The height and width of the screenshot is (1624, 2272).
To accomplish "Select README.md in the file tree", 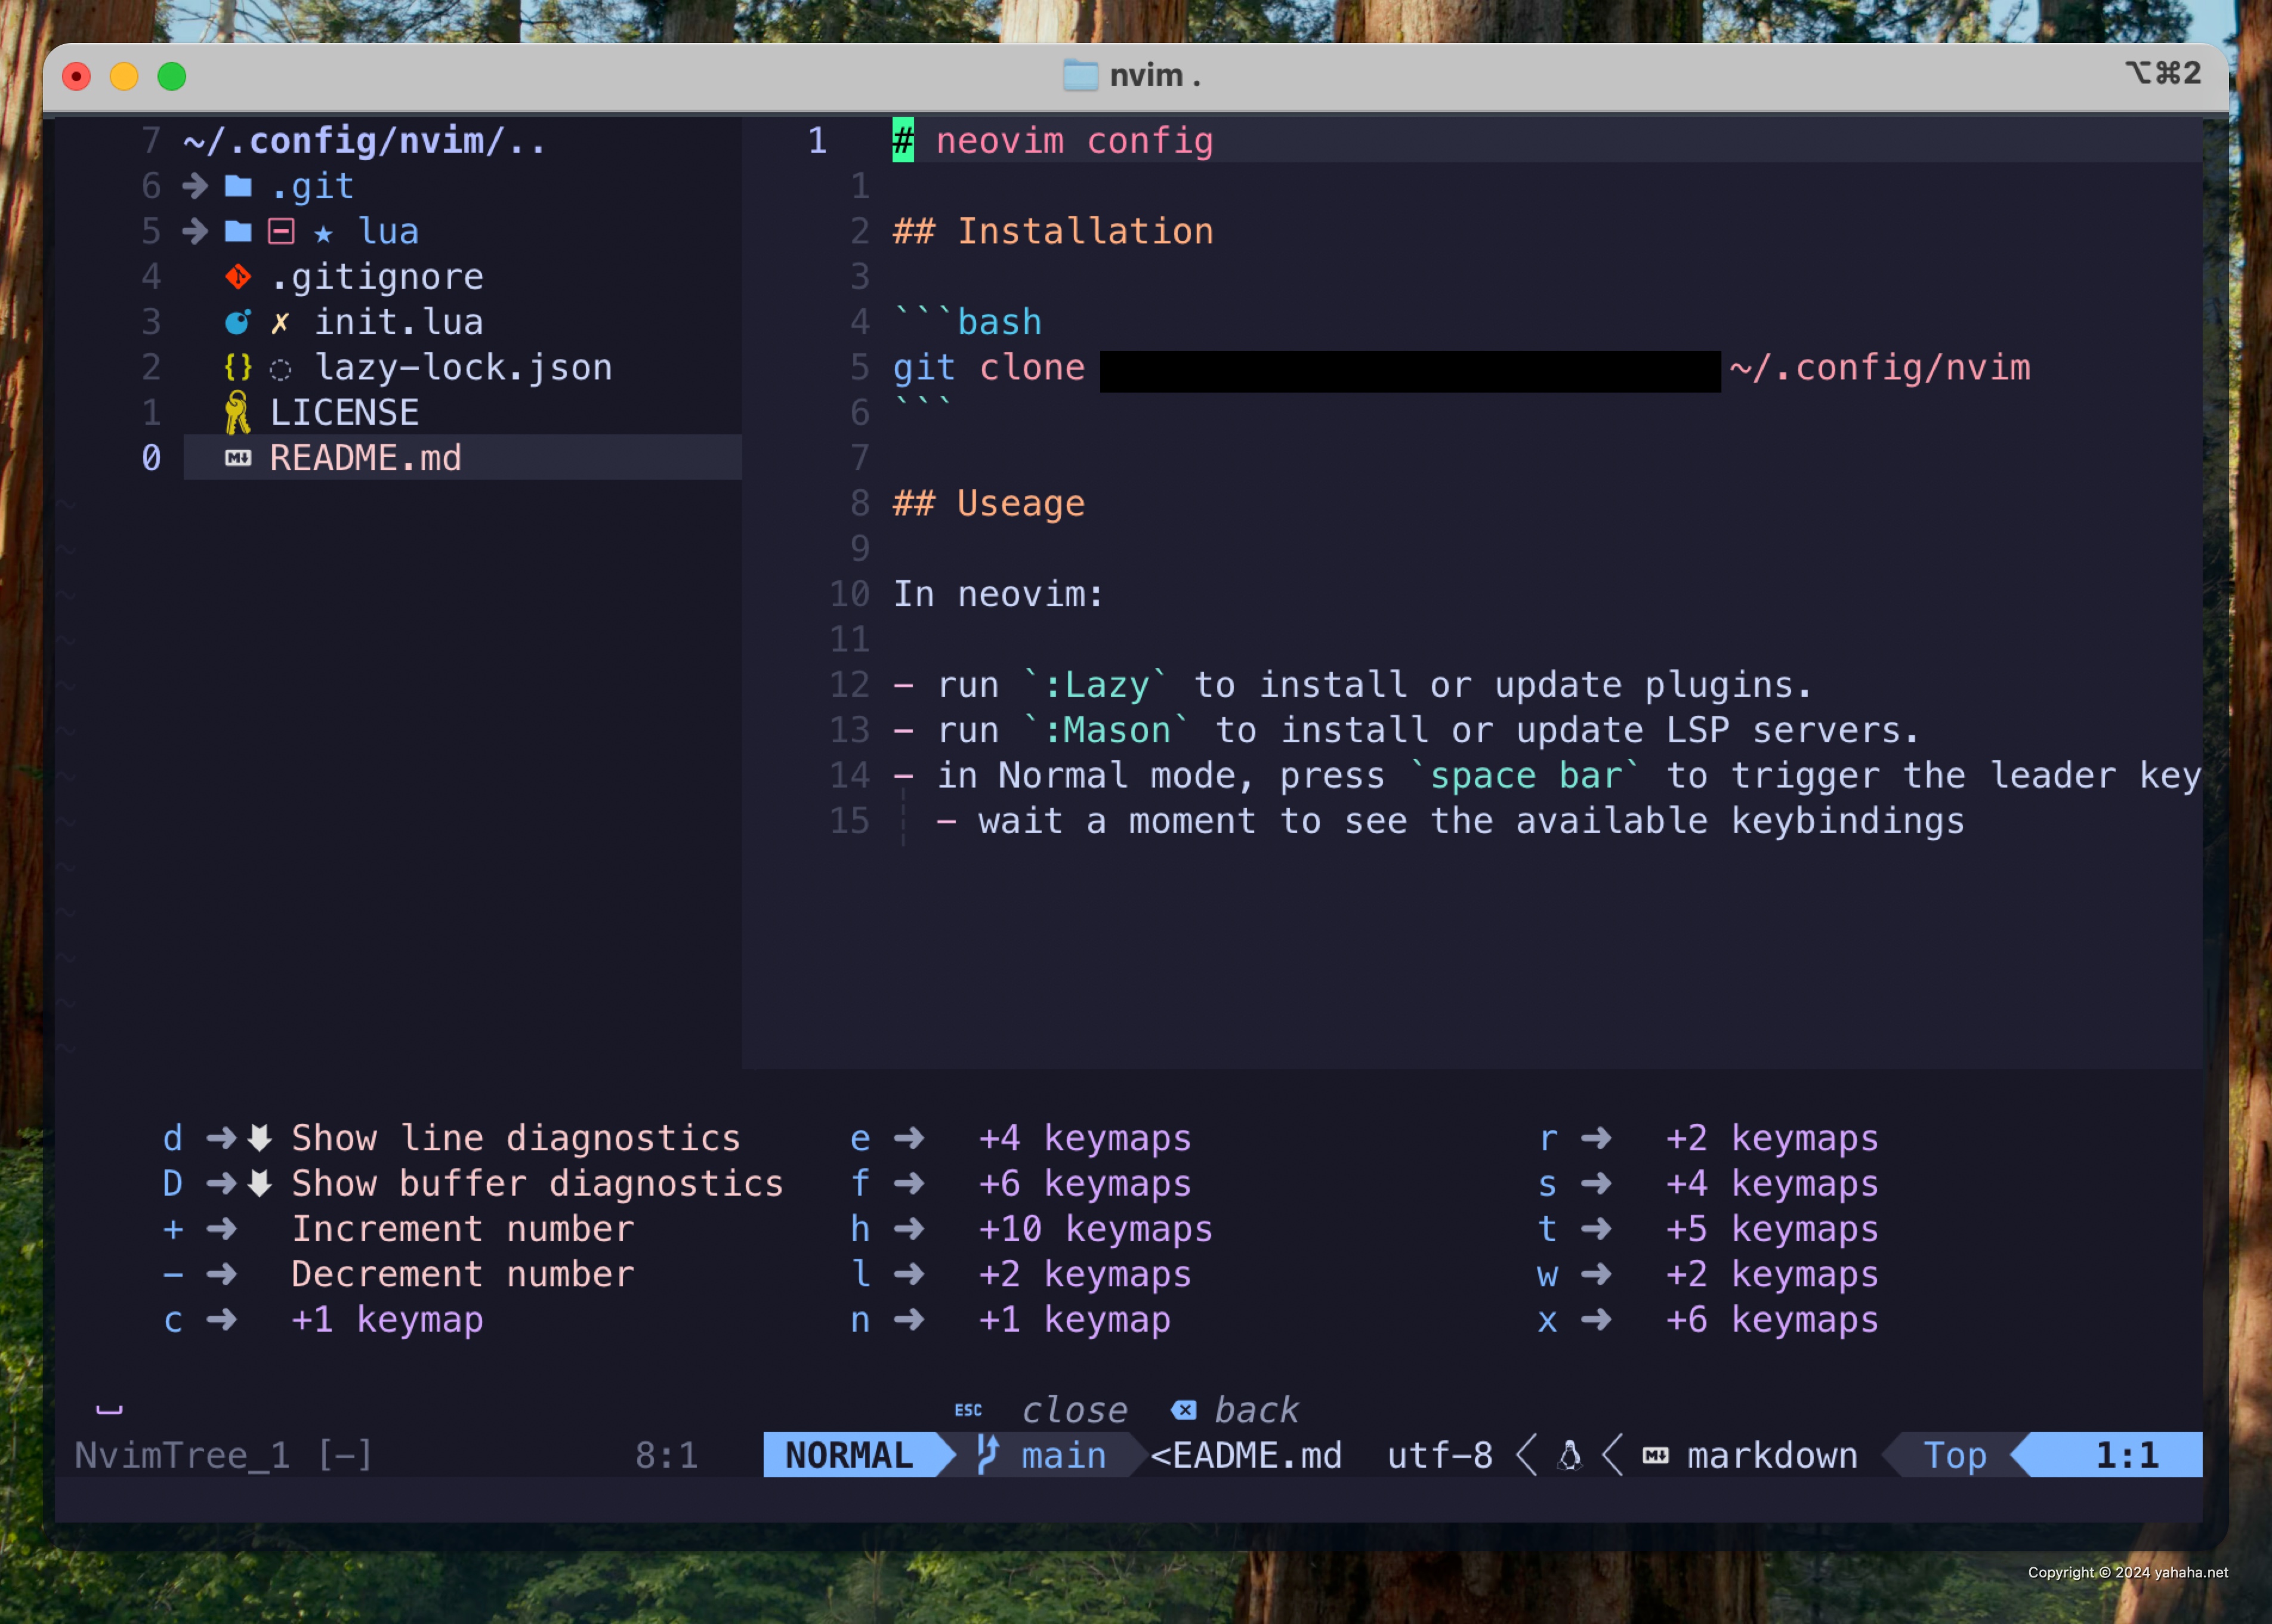I will pos(366,458).
